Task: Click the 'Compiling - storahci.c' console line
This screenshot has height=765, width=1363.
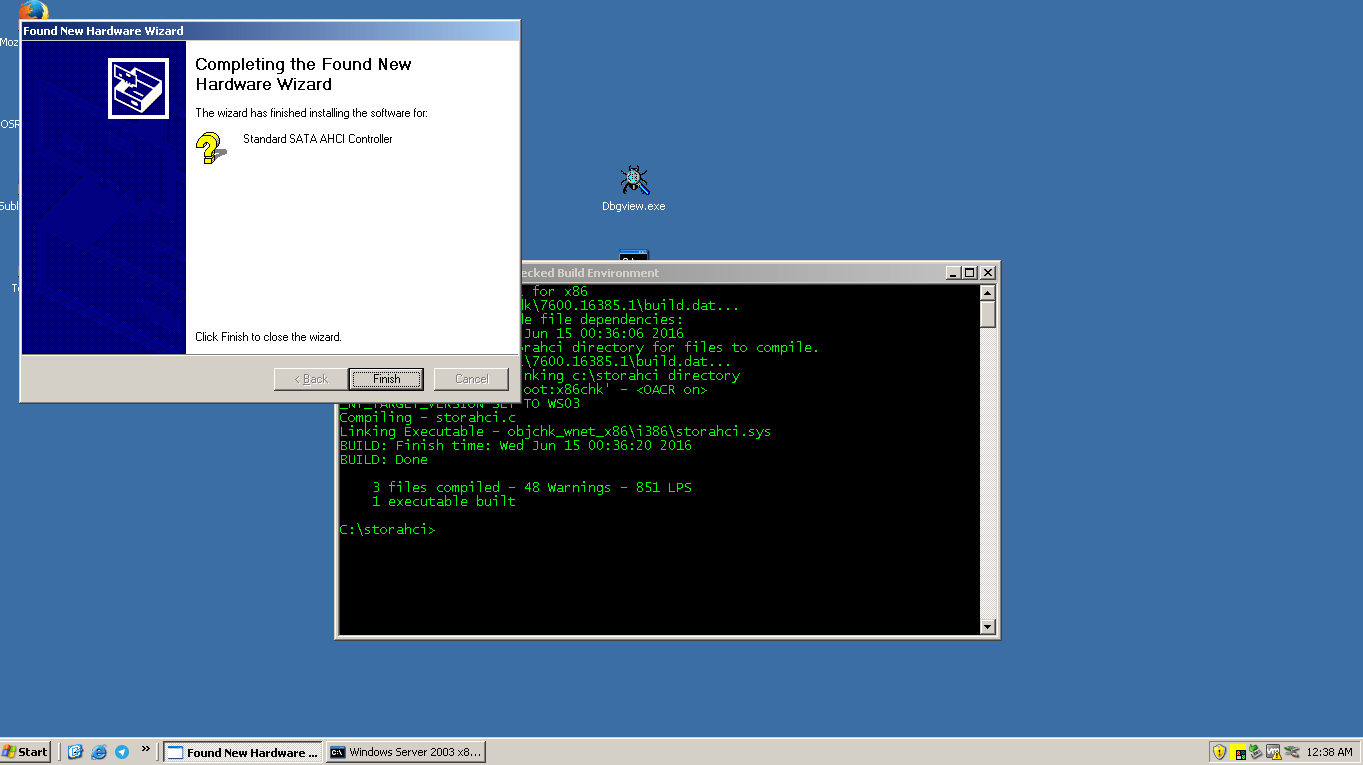Action: (428, 418)
